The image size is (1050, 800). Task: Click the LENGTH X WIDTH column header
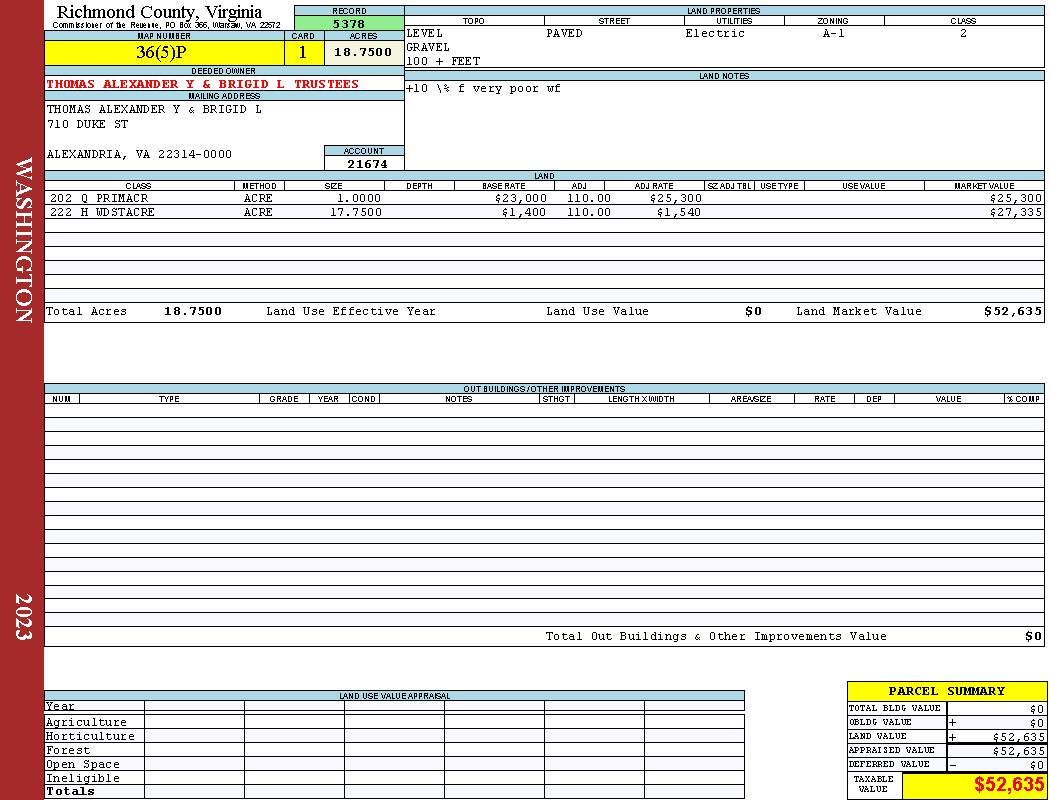pos(641,399)
